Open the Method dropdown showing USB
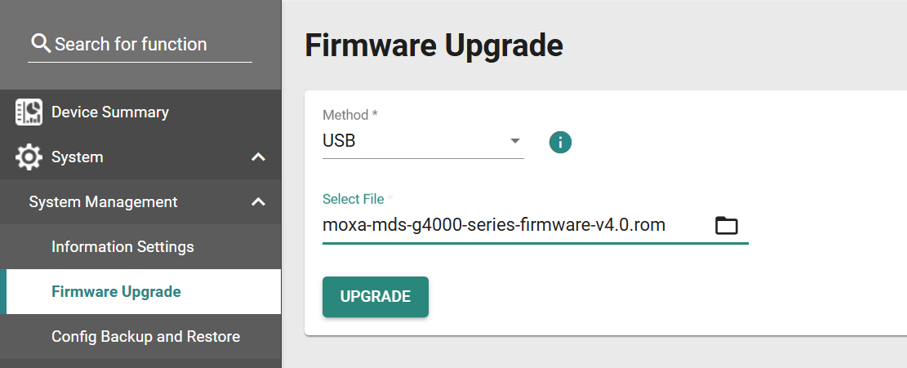This screenshot has width=907, height=368. tap(423, 141)
